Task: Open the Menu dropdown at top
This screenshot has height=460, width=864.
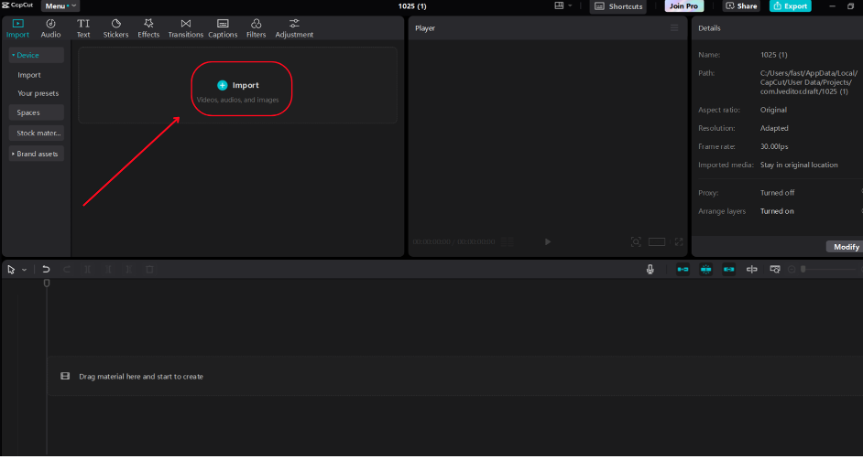Action: 60,6
